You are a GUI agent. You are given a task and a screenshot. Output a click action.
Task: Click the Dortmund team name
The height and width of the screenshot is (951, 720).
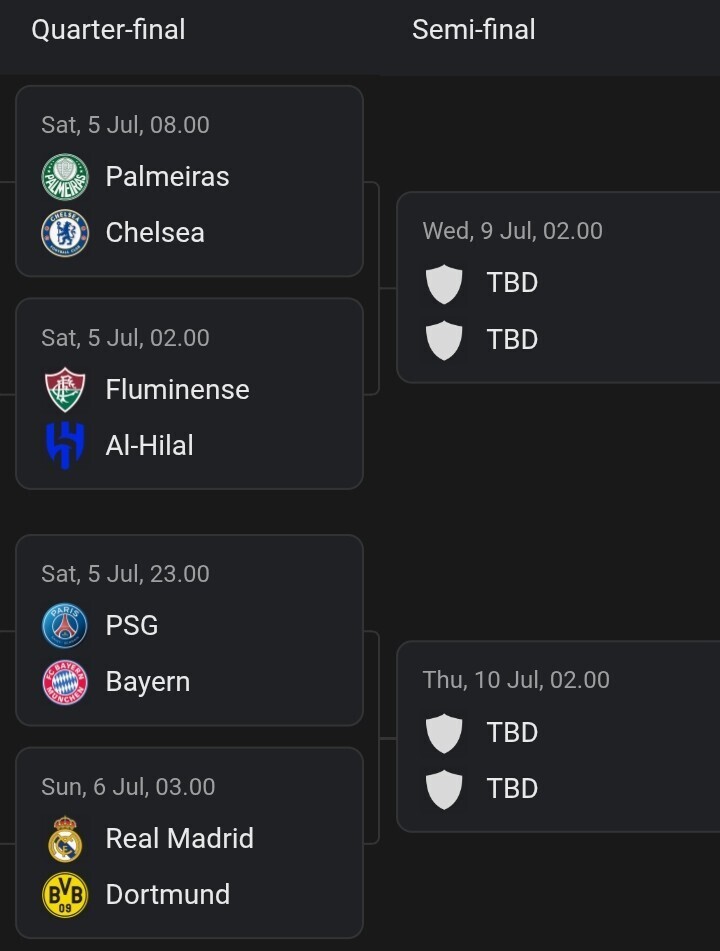point(168,895)
